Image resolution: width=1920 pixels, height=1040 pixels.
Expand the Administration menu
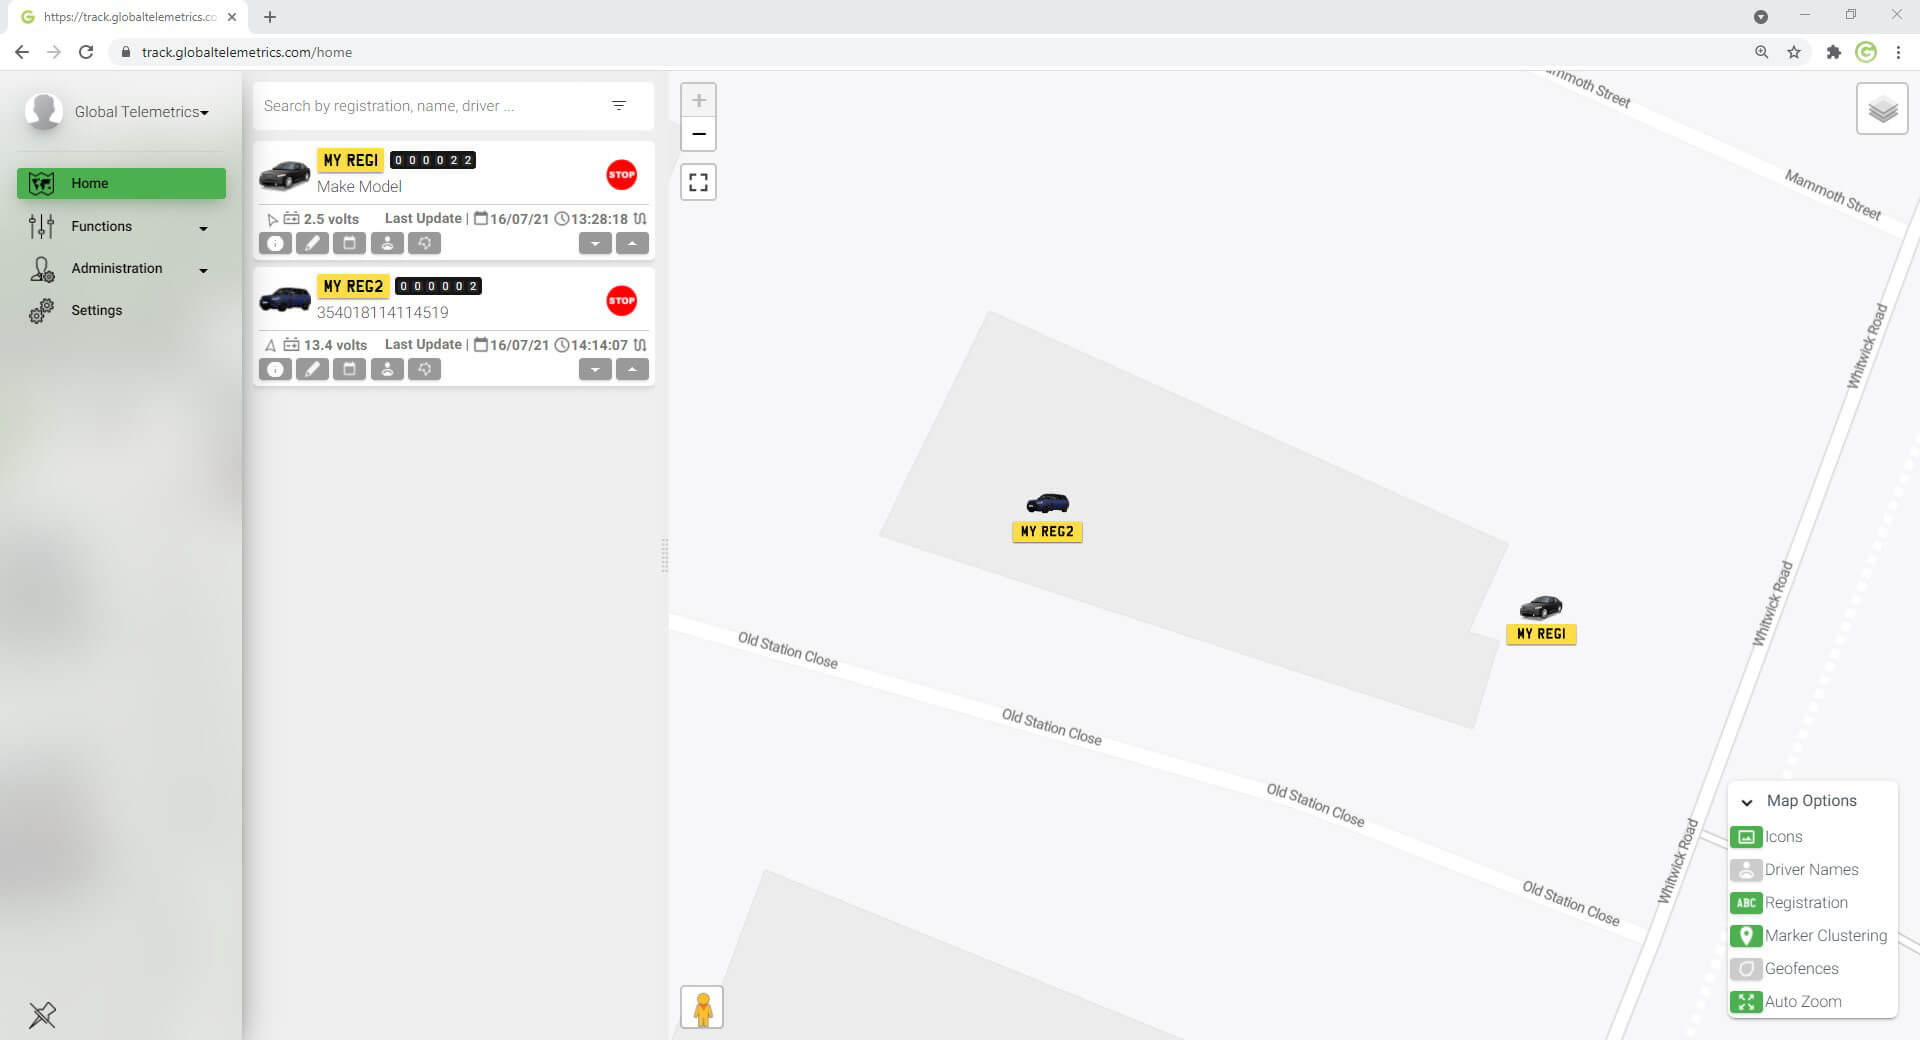coord(120,269)
